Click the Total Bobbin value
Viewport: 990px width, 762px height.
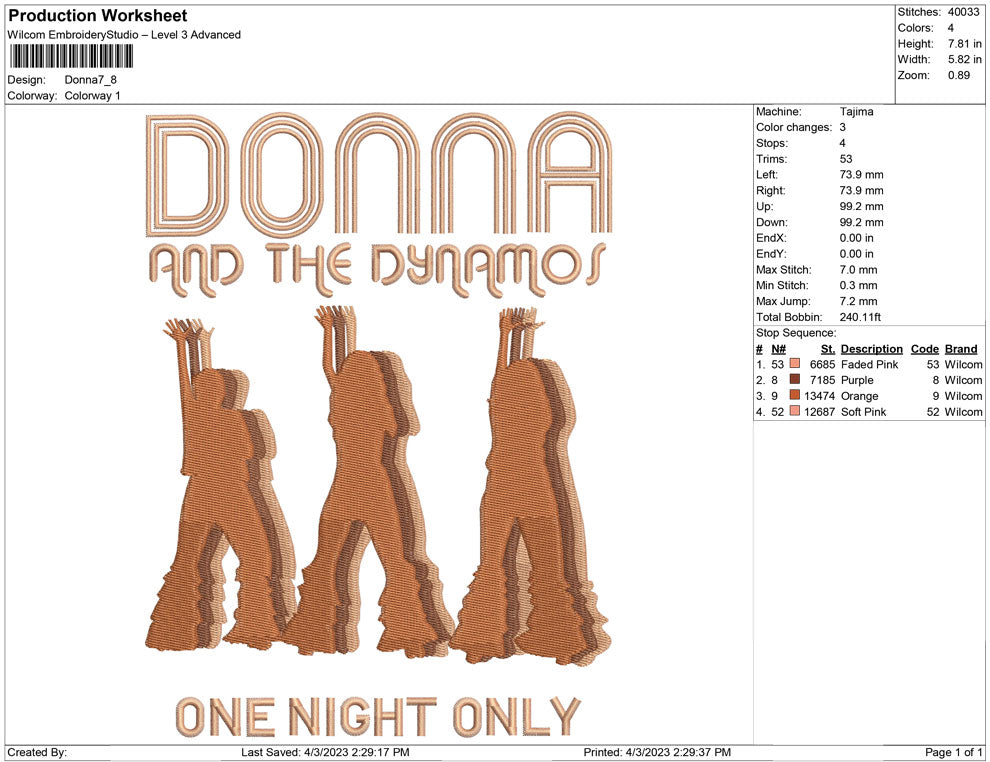click(x=860, y=317)
